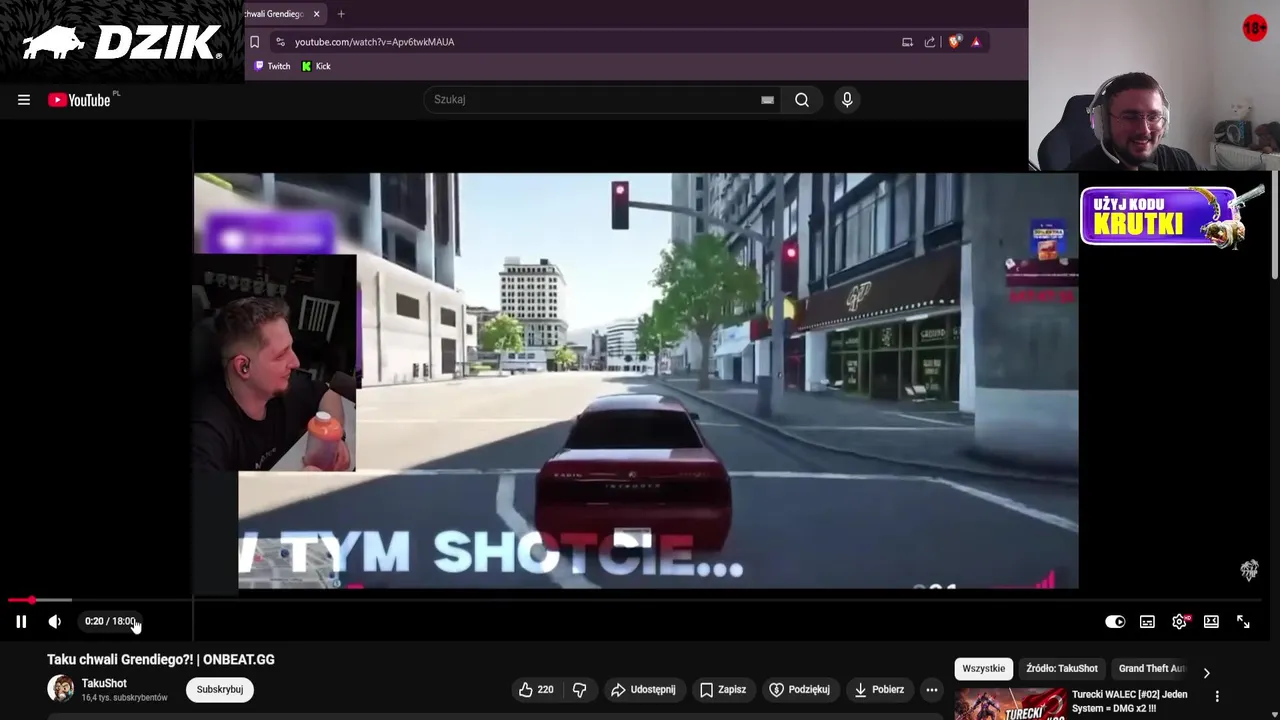
Task: Close the current browser tab
Action: 316,14
